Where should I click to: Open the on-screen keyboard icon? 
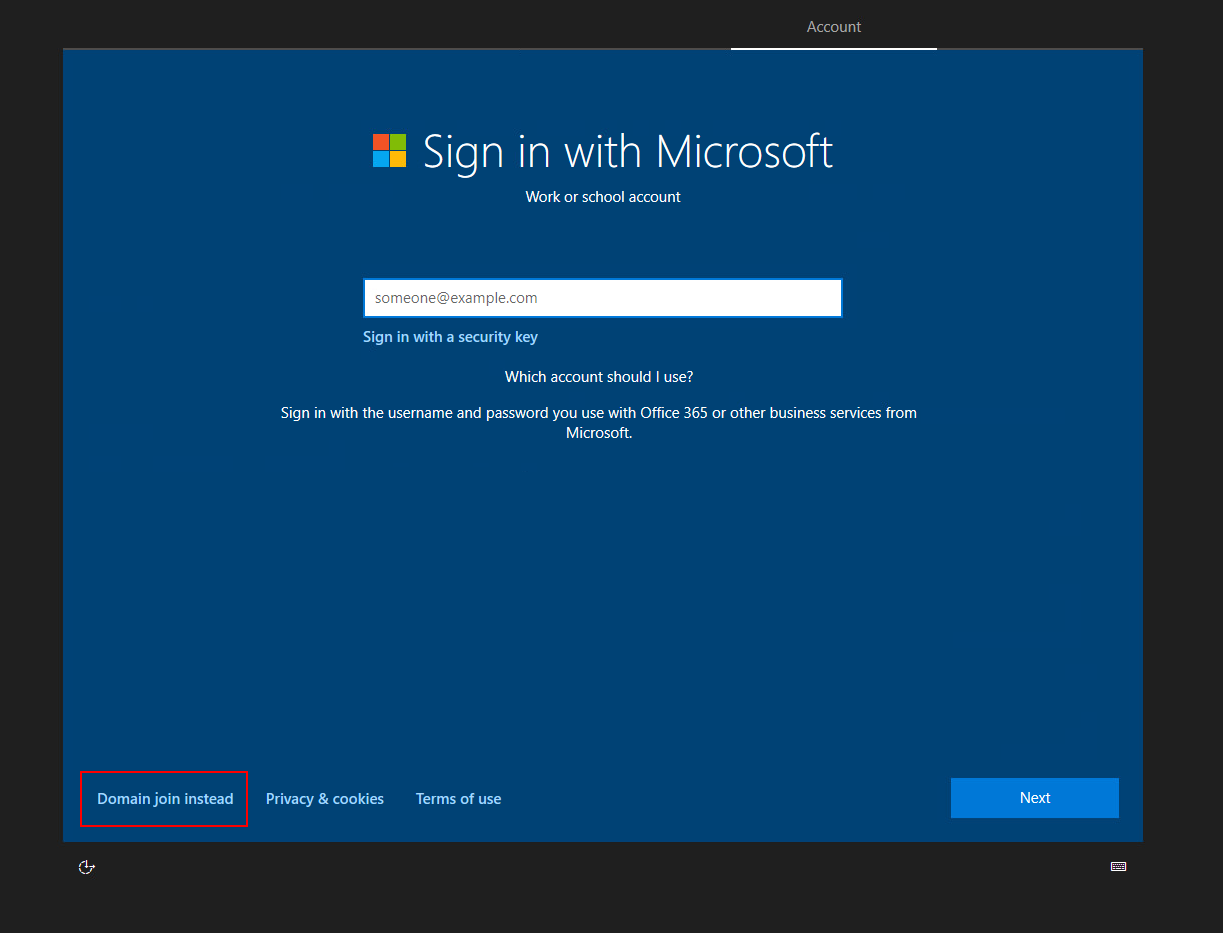click(1118, 867)
